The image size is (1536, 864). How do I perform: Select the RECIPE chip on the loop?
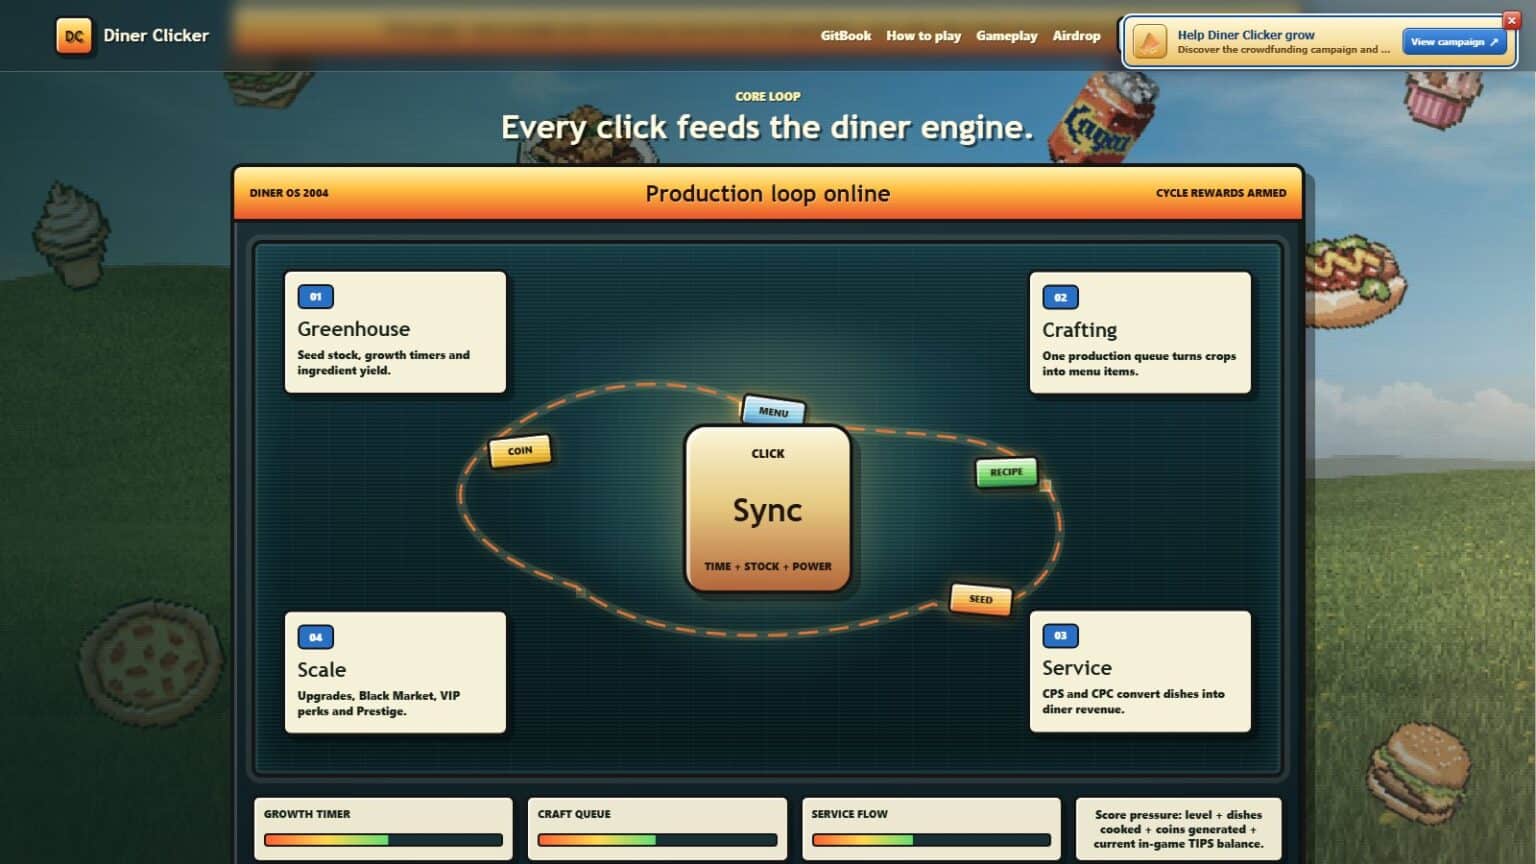tap(1006, 472)
